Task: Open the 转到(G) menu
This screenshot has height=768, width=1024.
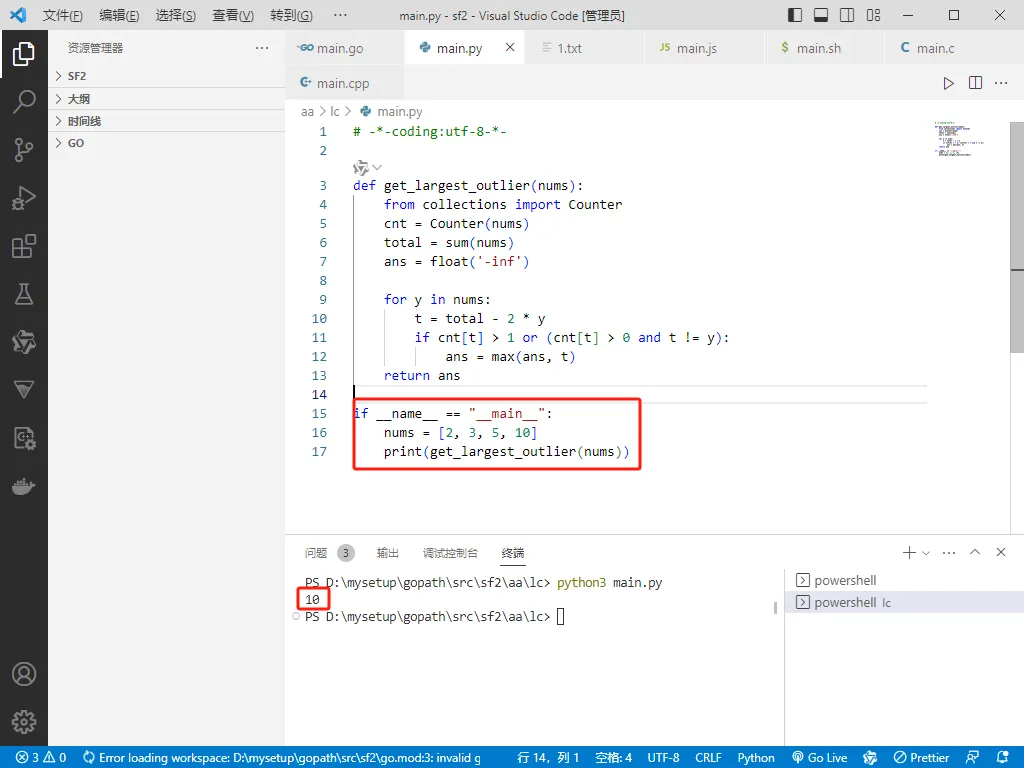Action: pyautogui.click(x=291, y=15)
